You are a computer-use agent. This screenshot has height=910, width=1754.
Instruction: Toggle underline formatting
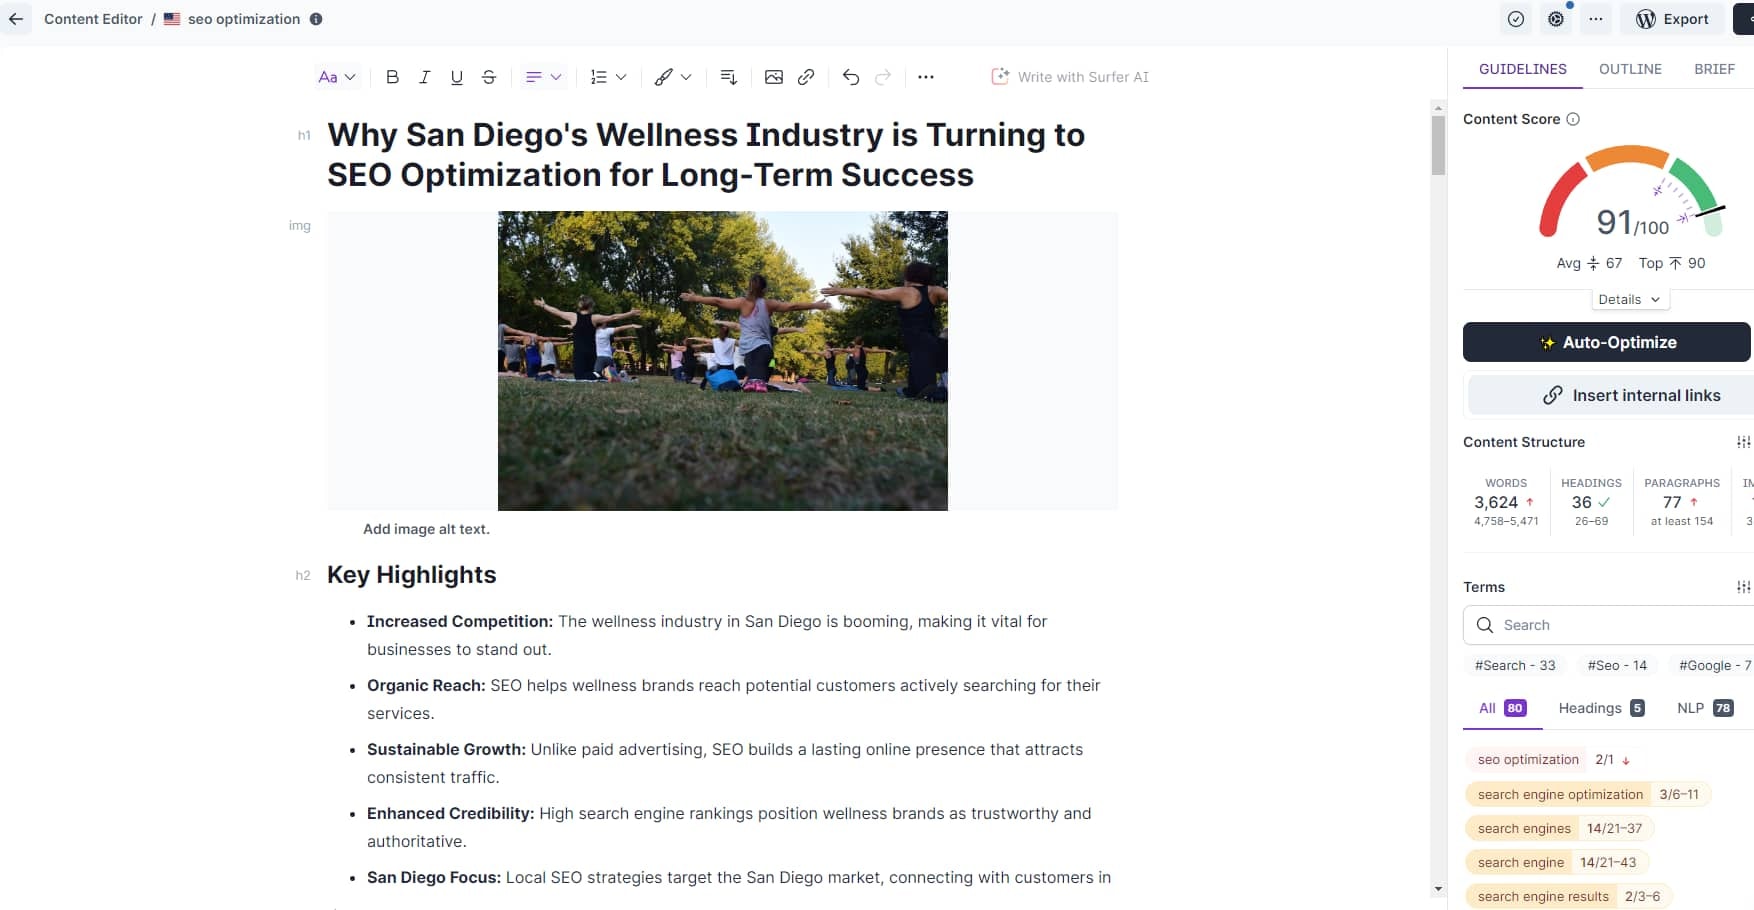(x=457, y=77)
